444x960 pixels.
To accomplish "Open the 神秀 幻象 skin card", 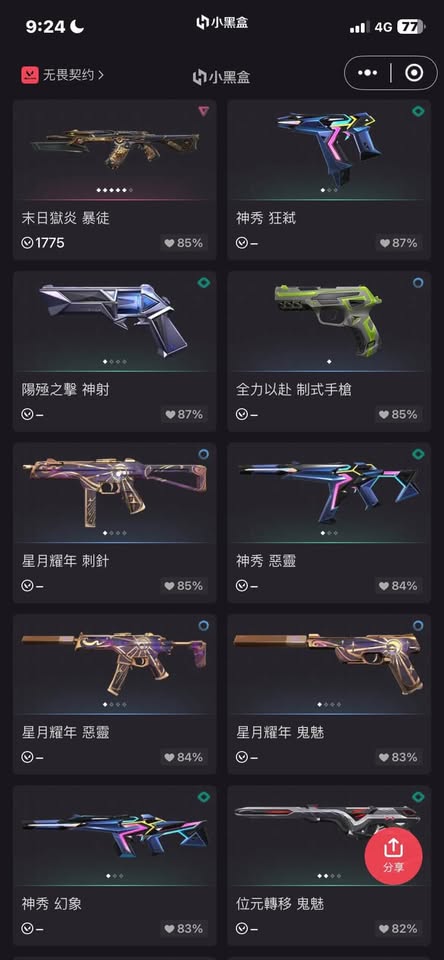I will click(x=115, y=864).
